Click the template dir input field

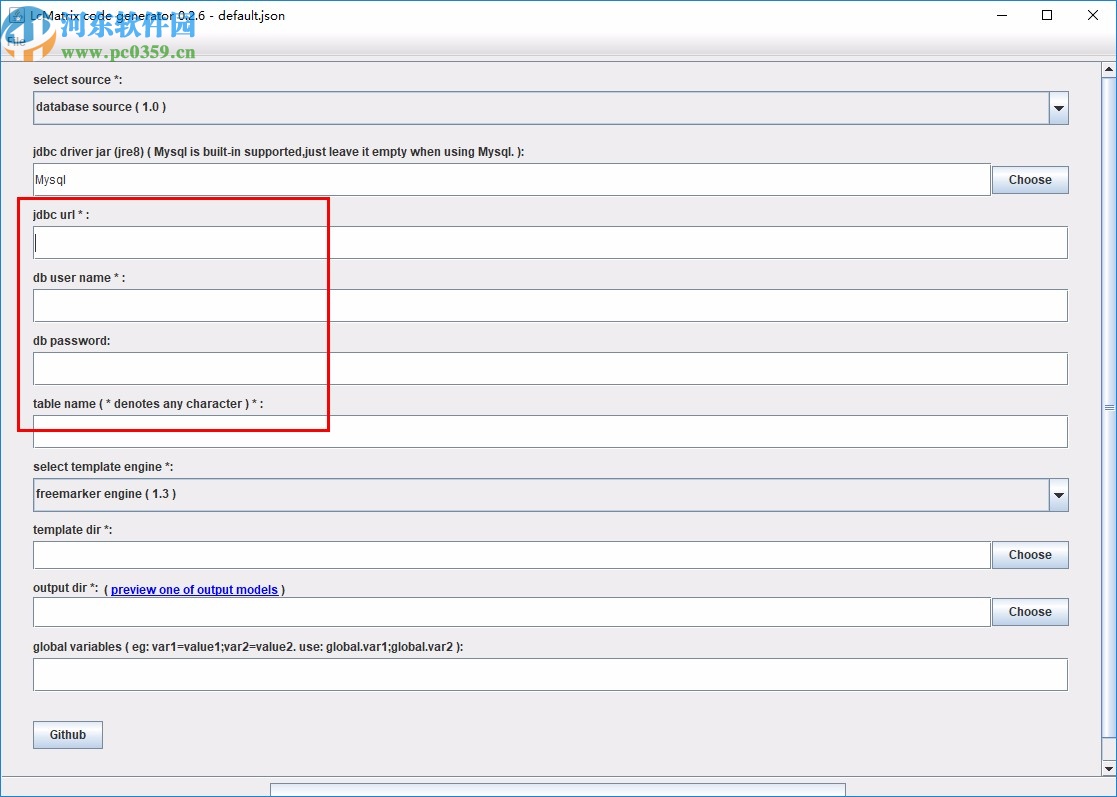coord(511,555)
